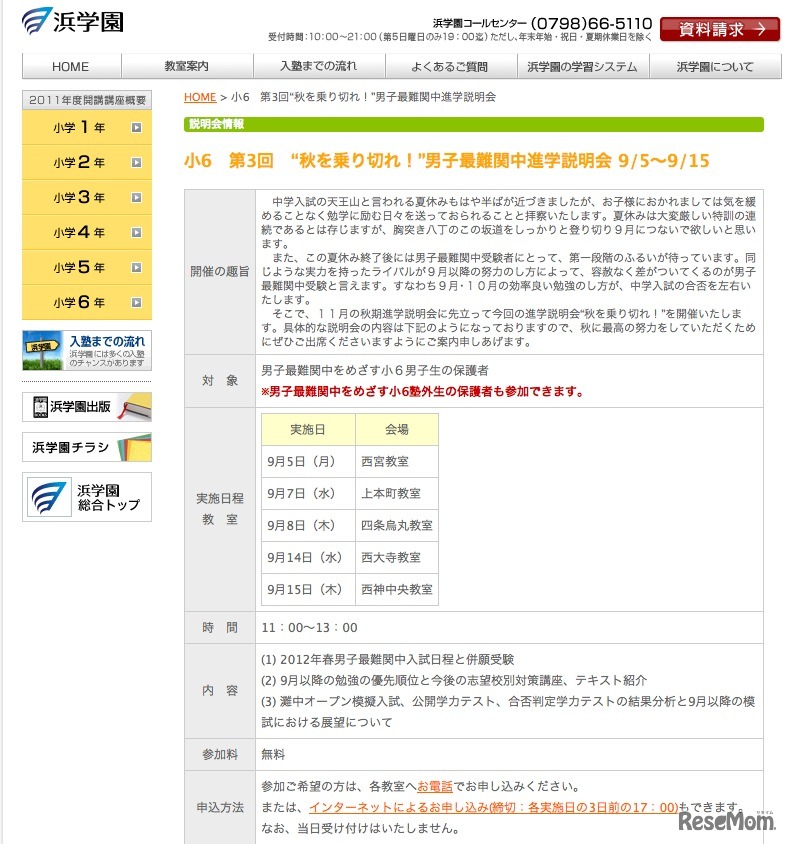Click content item (1) 2012年春男子最難関中入試日程
This screenshot has height=844, width=789.
tap(388, 659)
